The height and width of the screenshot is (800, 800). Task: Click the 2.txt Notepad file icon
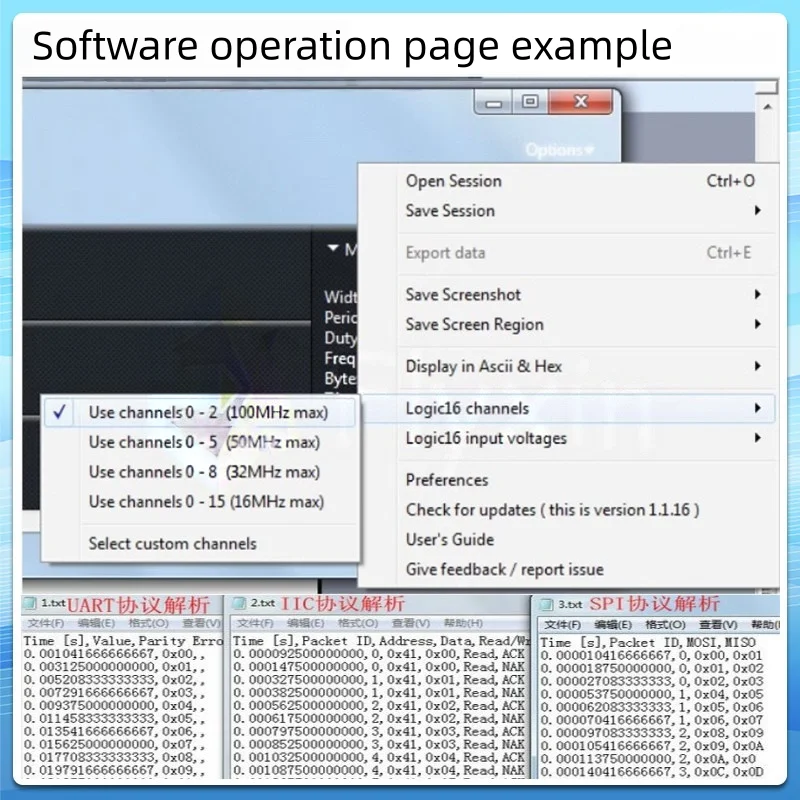pos(239,604)
